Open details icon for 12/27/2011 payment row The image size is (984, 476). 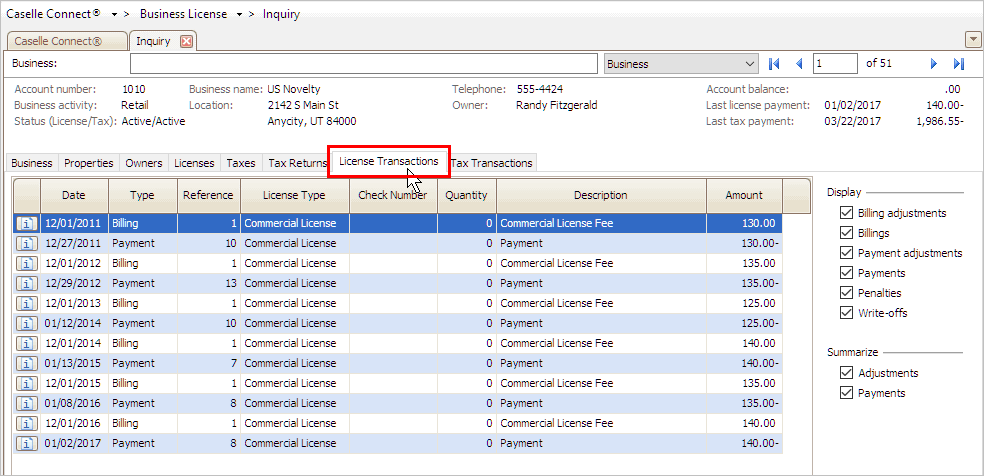coord(26,243)
